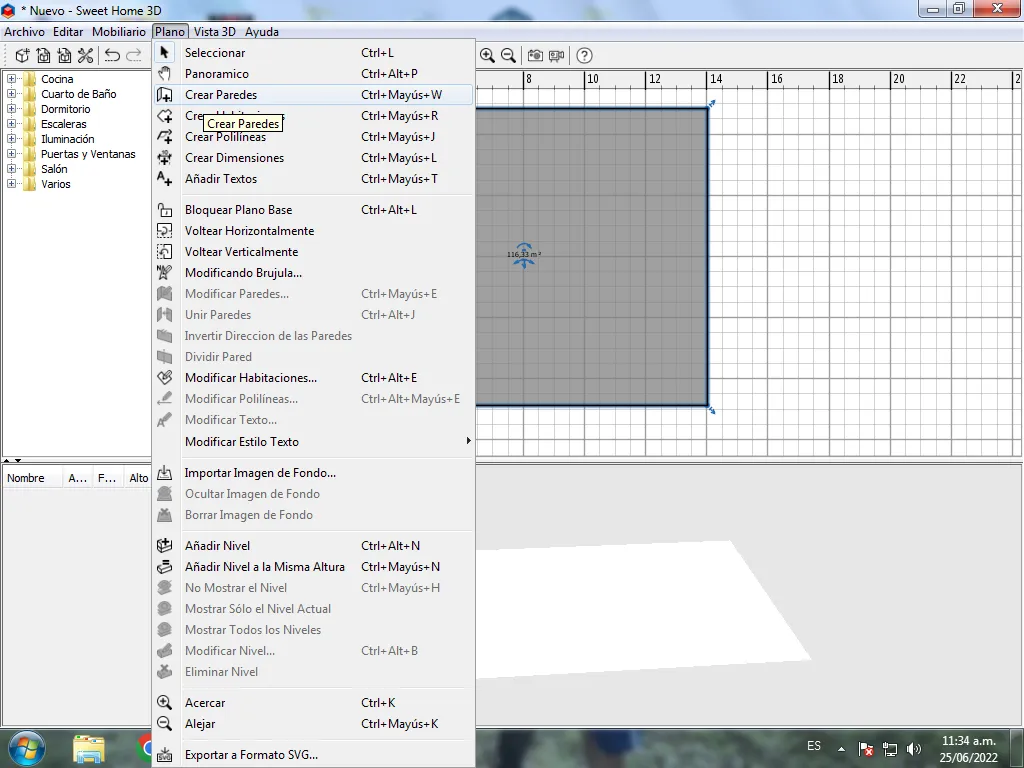Screen dimensions: 1024x768
Task: Click the Añadir Nivel icon
Action: click(165, 545)
